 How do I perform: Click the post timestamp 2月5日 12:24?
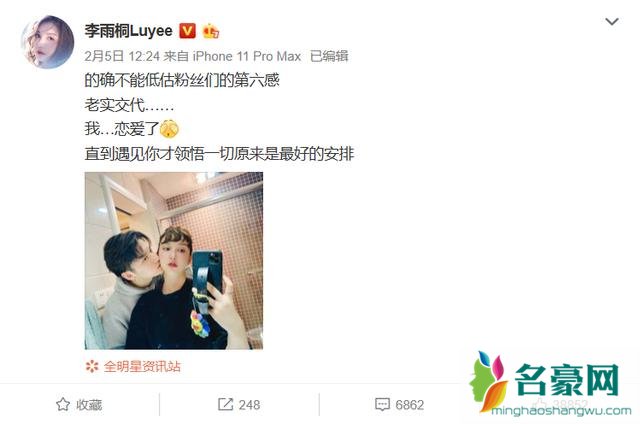pyautogui.click(x=122, y=56)
